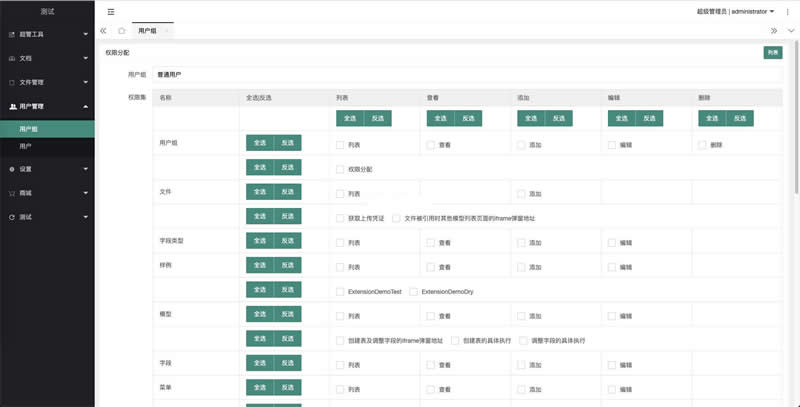Open the tab options dropdown chevron
Image resolution: width=800 pixels, height=407 pixels.
[790, 31]
